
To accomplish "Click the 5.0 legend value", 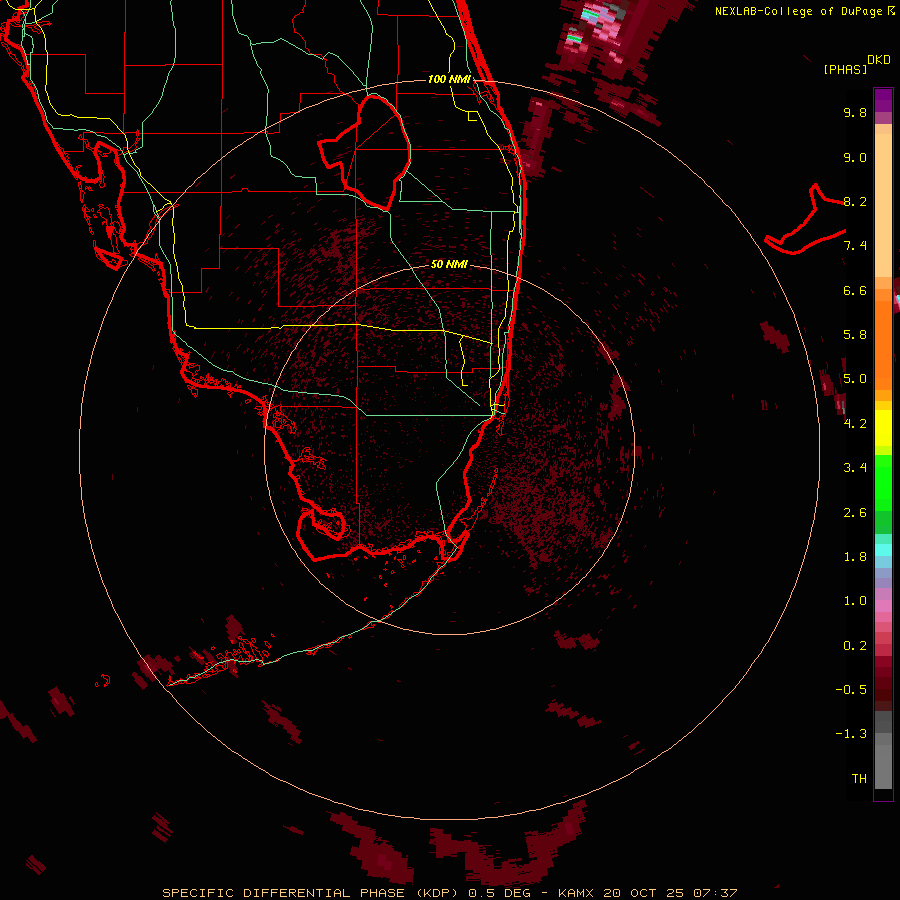I will tap(855, 379).
